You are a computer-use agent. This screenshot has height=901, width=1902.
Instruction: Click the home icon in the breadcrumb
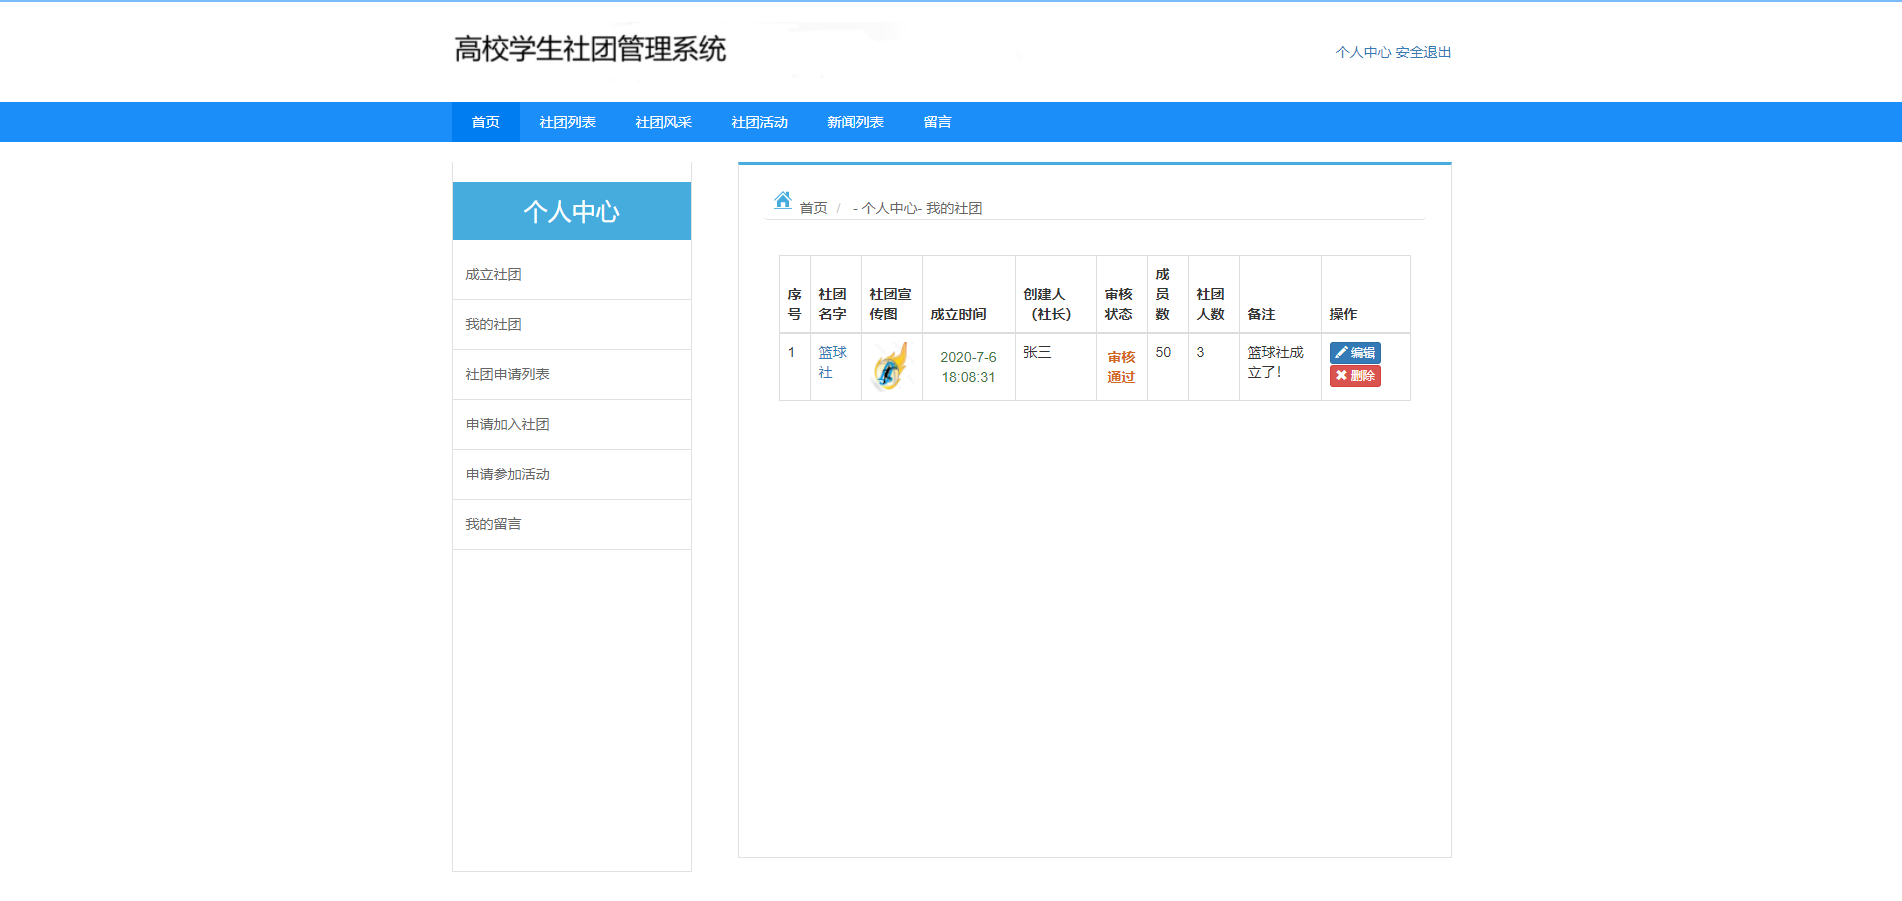783,200
